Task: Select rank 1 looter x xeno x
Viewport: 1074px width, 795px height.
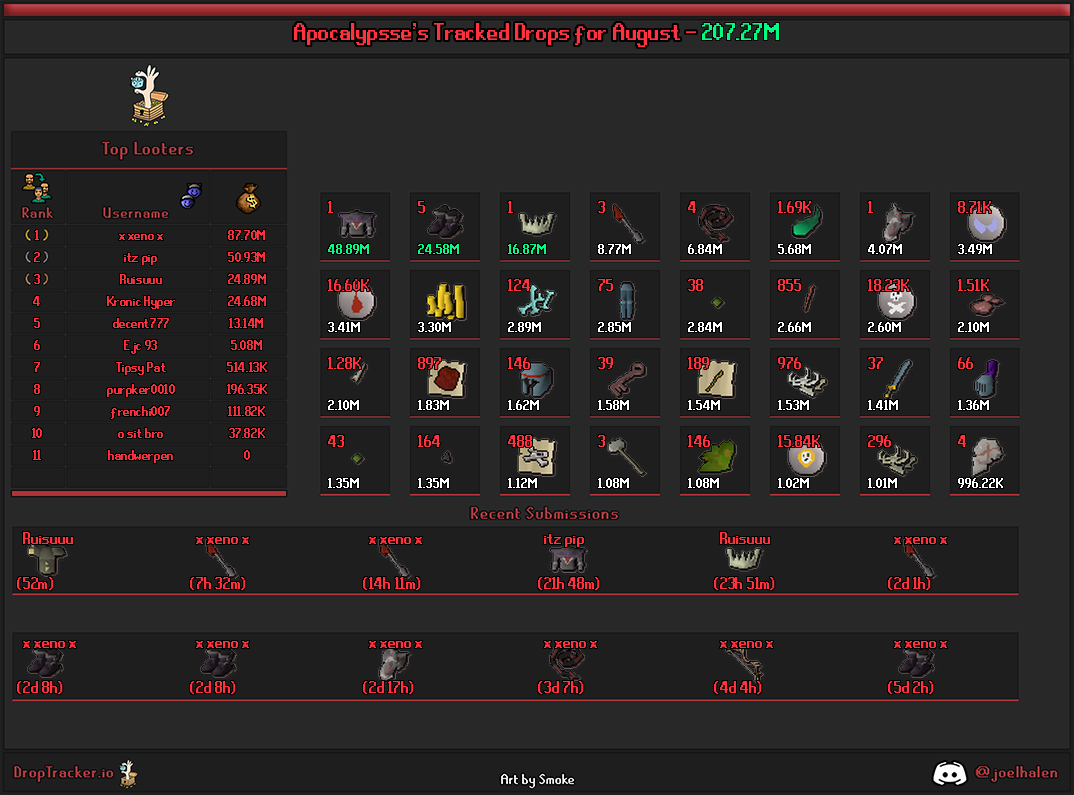Action: pos(149,236)
